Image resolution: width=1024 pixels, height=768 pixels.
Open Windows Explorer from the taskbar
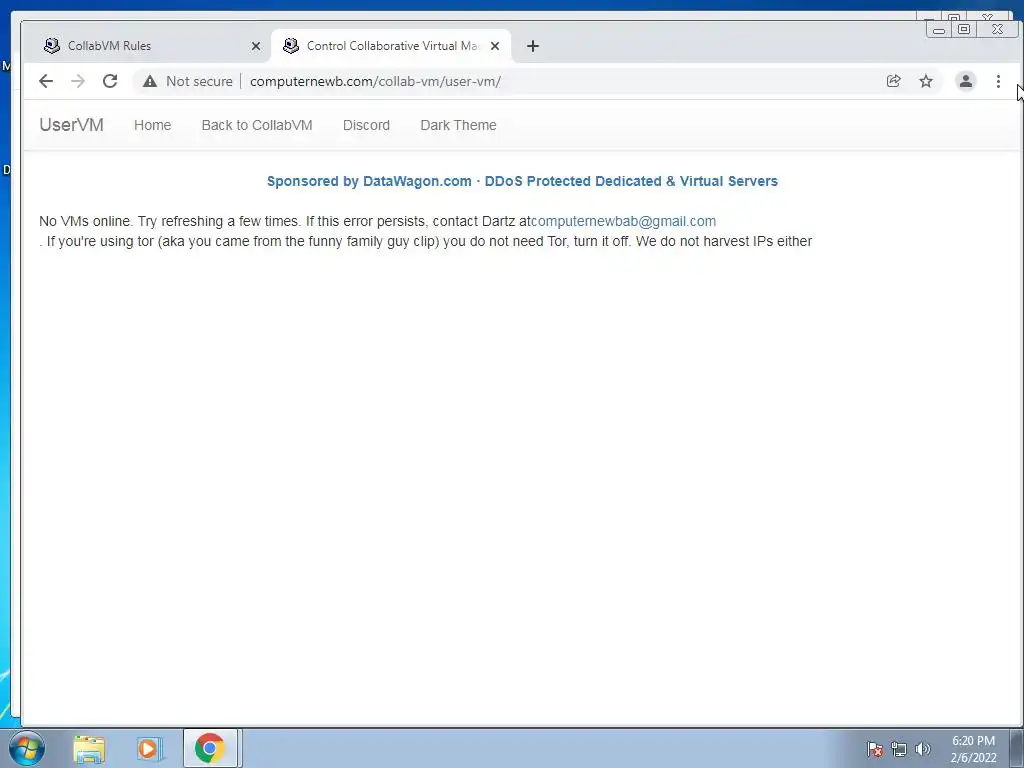coord(89,749)
